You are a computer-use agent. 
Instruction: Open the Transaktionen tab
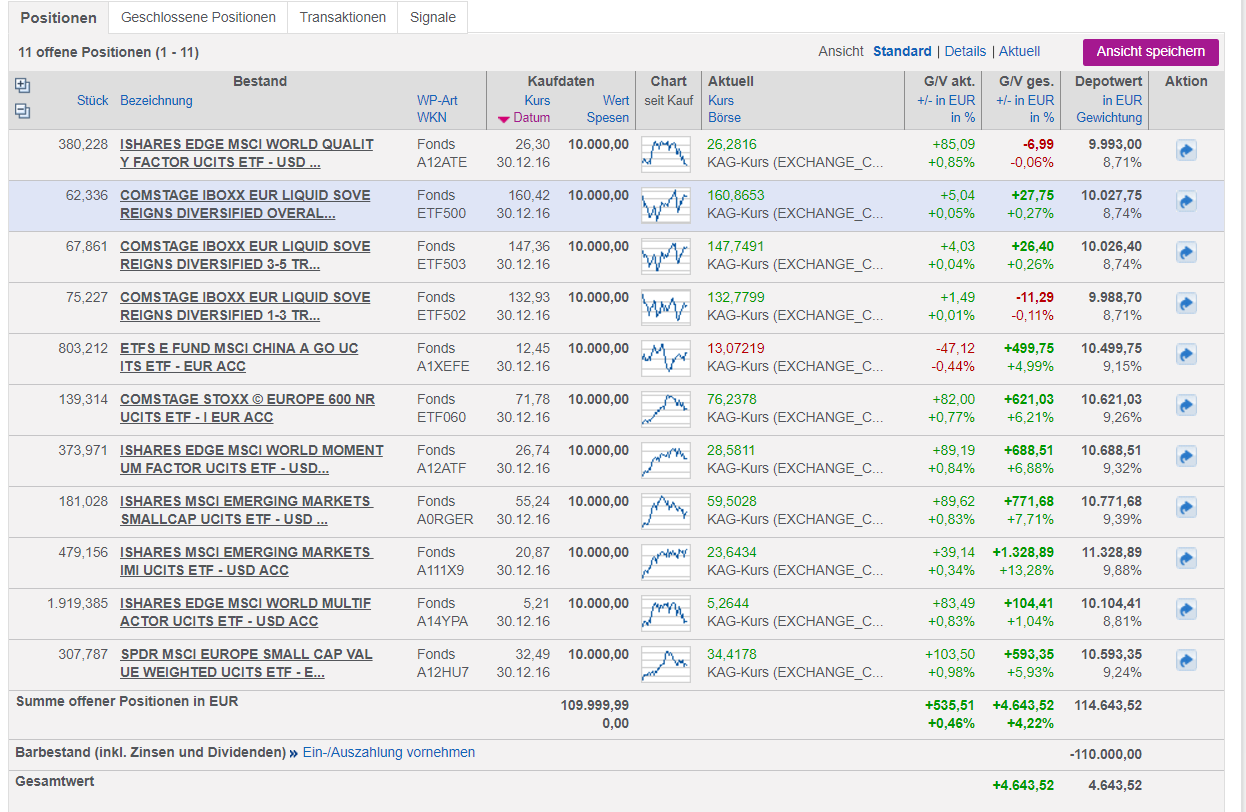[x=342, y=17]
